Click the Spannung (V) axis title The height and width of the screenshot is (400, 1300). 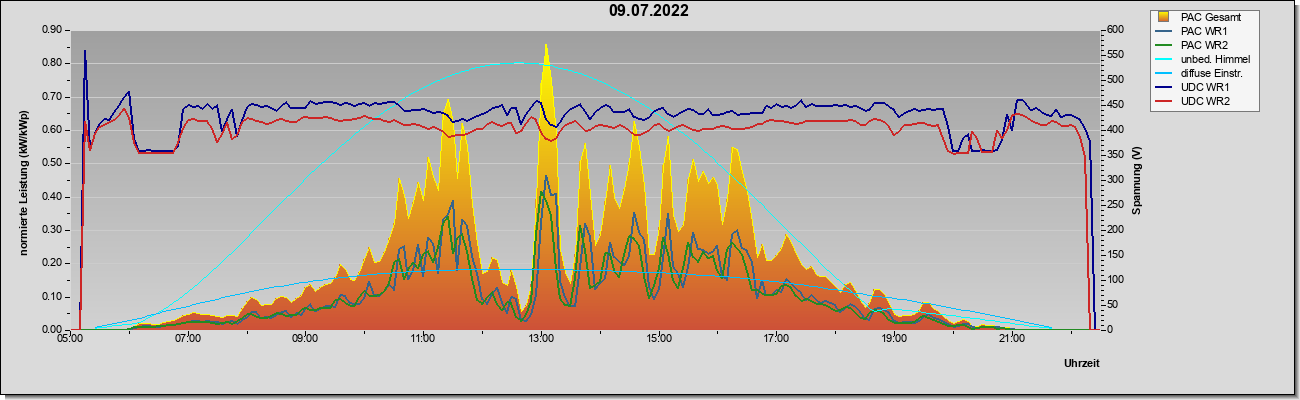coord(1136,180)
